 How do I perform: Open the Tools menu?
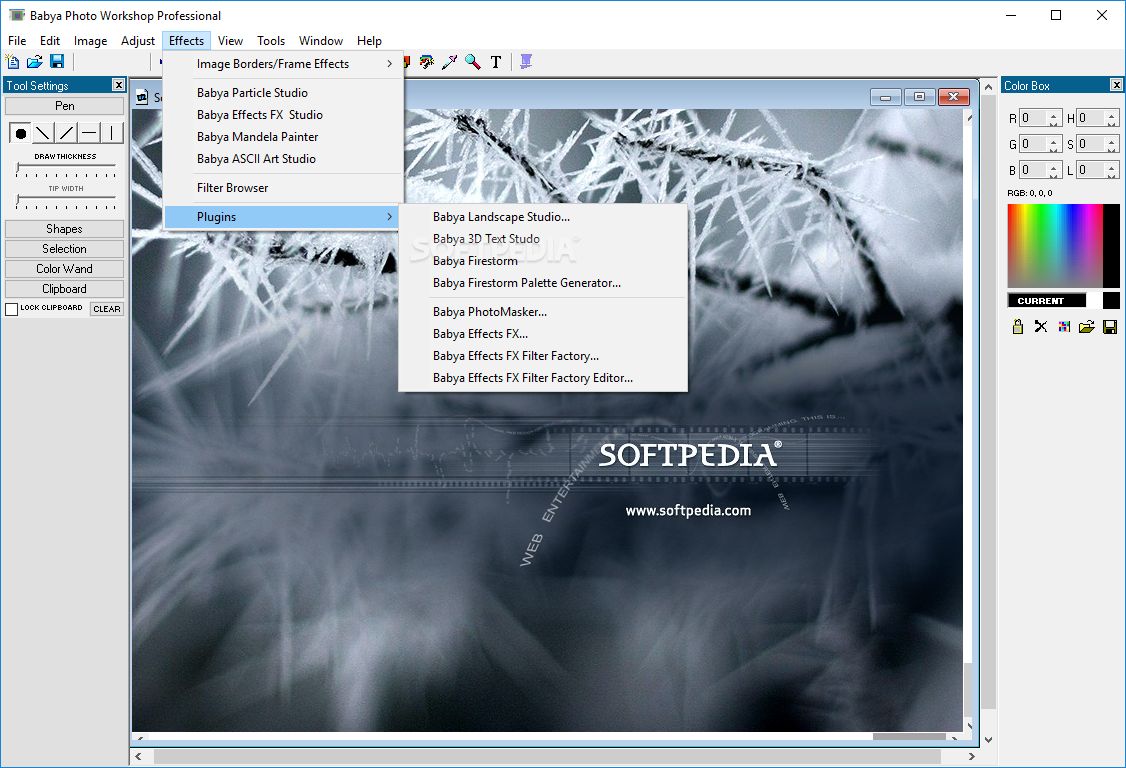[x=271, y=41]
